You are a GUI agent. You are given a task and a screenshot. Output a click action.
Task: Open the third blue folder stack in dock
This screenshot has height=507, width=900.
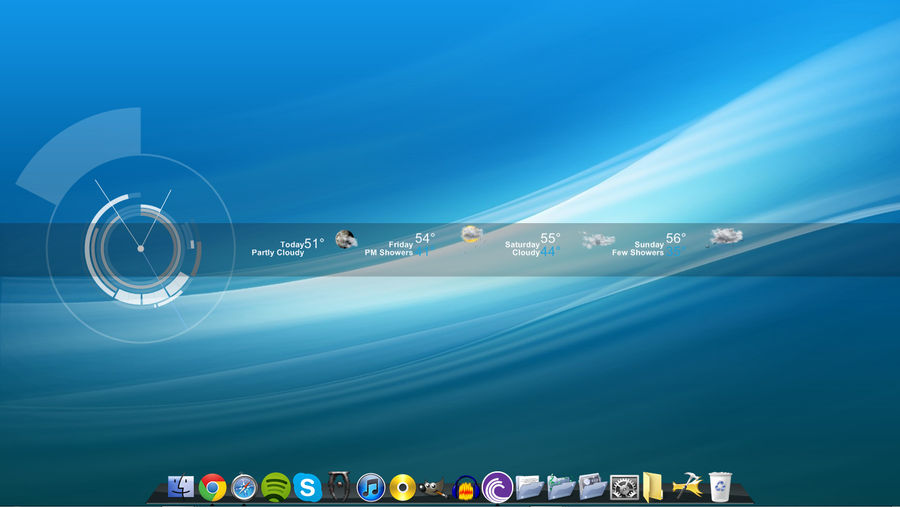(x=592, y=487)
